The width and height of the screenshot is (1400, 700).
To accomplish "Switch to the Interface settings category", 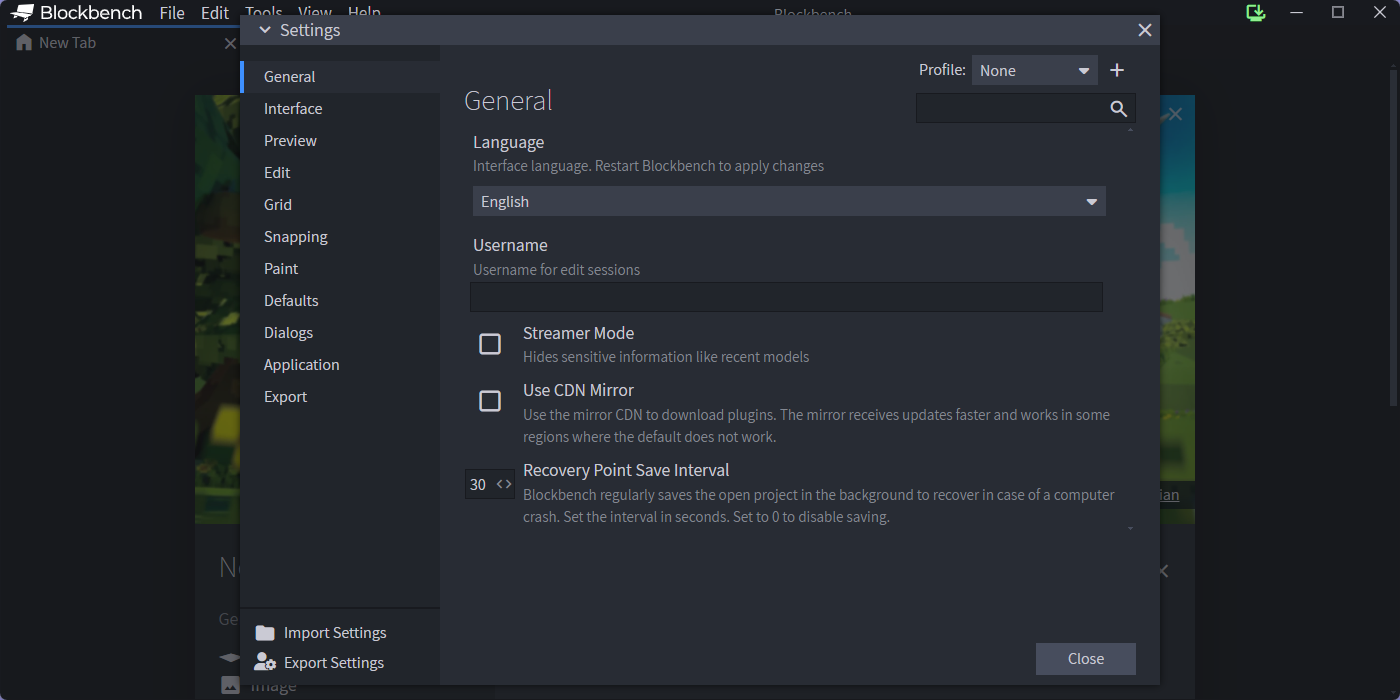I will point(293,109).
